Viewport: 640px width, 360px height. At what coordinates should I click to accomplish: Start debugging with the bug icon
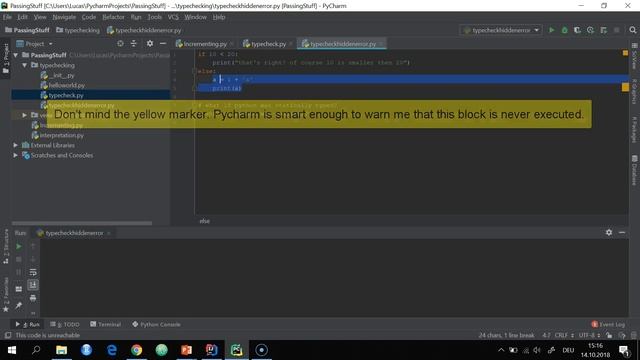[564, 30]
